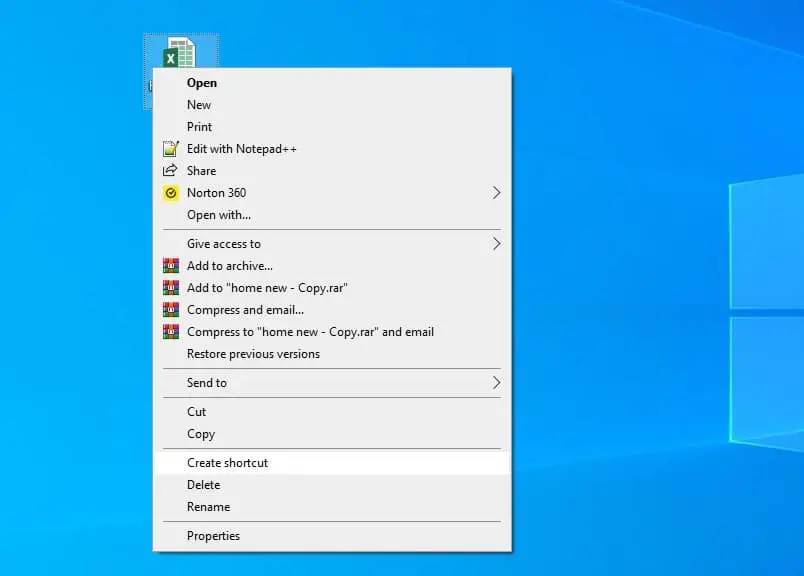Select Compress to "home new - Copy.rar" and email
This screenshot has width=804, height=576.
[x=310, y=332]
